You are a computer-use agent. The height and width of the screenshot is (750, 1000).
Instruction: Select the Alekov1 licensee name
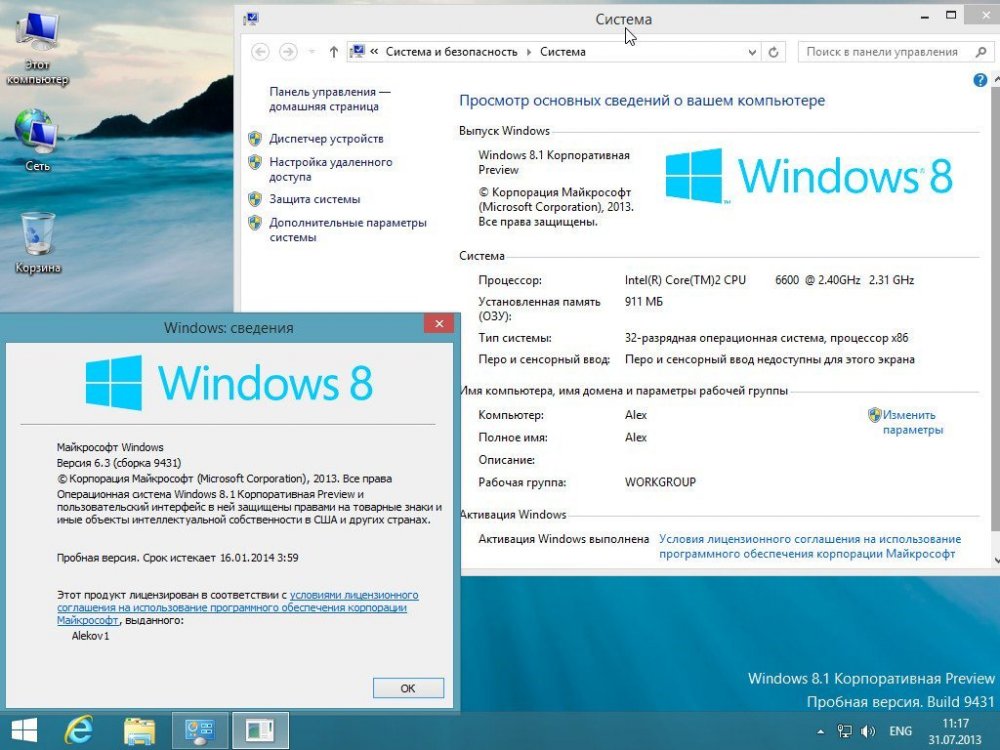91,636
